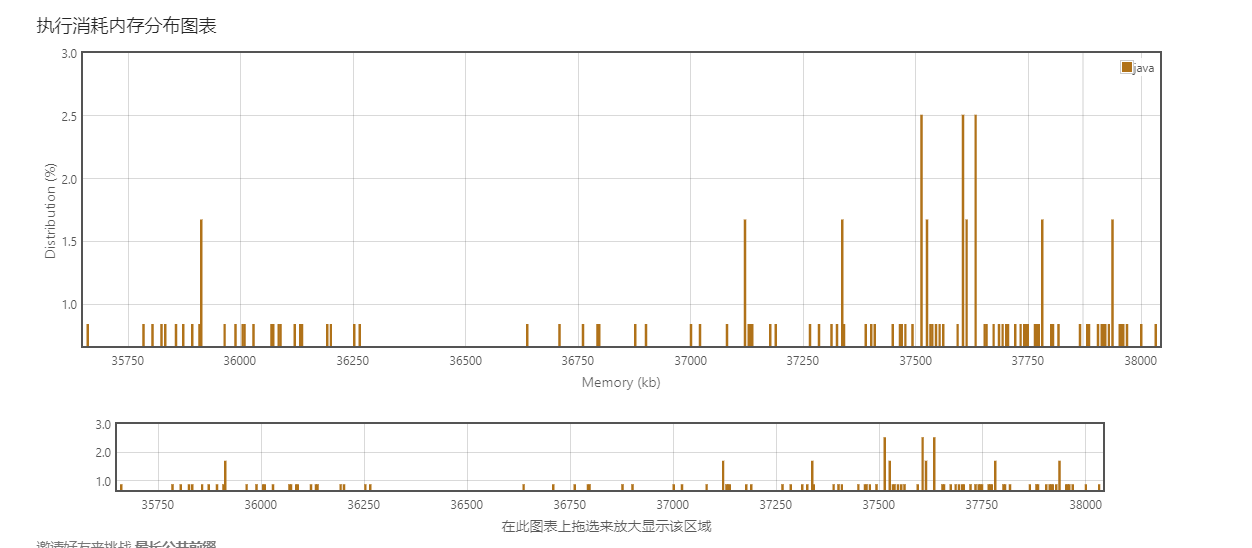Click the chart title 执行消耗内存分布图表

tap(127, 26)
